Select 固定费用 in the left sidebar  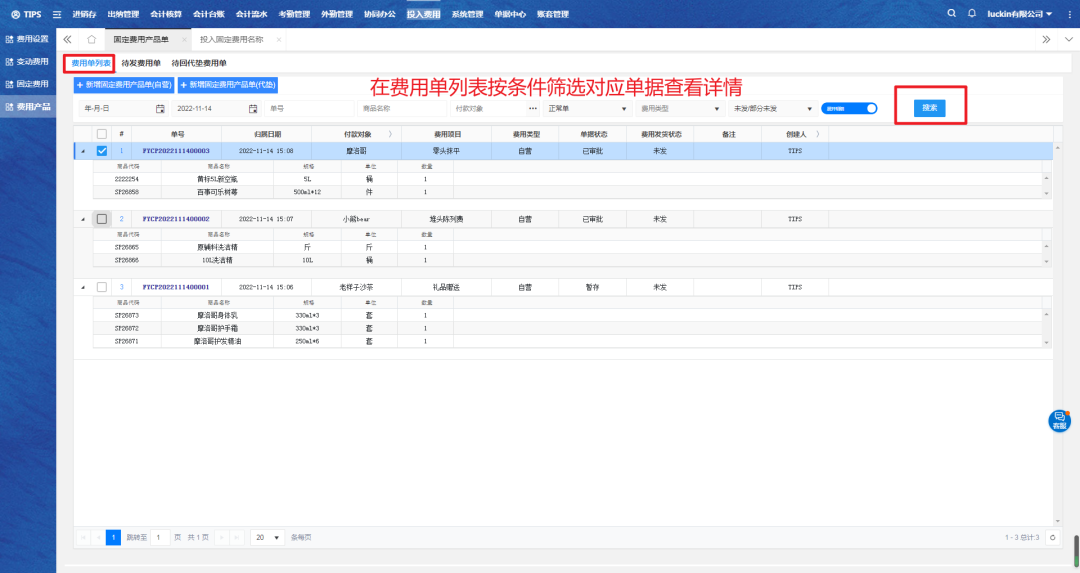pos(28,84)
